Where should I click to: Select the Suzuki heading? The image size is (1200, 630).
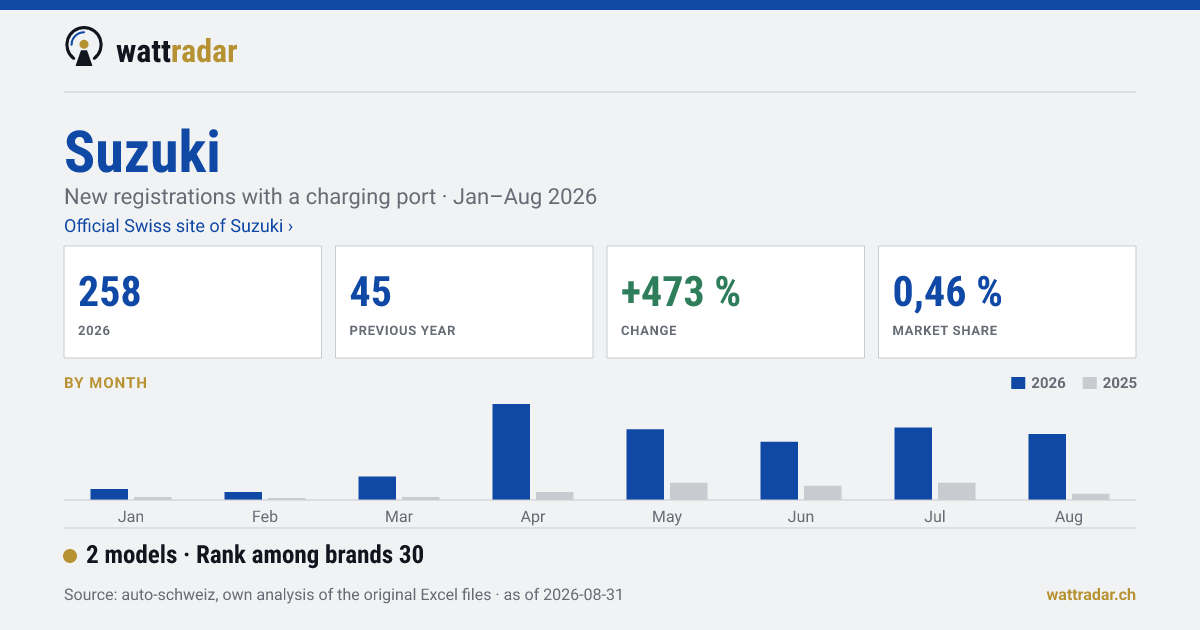click(142, 152)
